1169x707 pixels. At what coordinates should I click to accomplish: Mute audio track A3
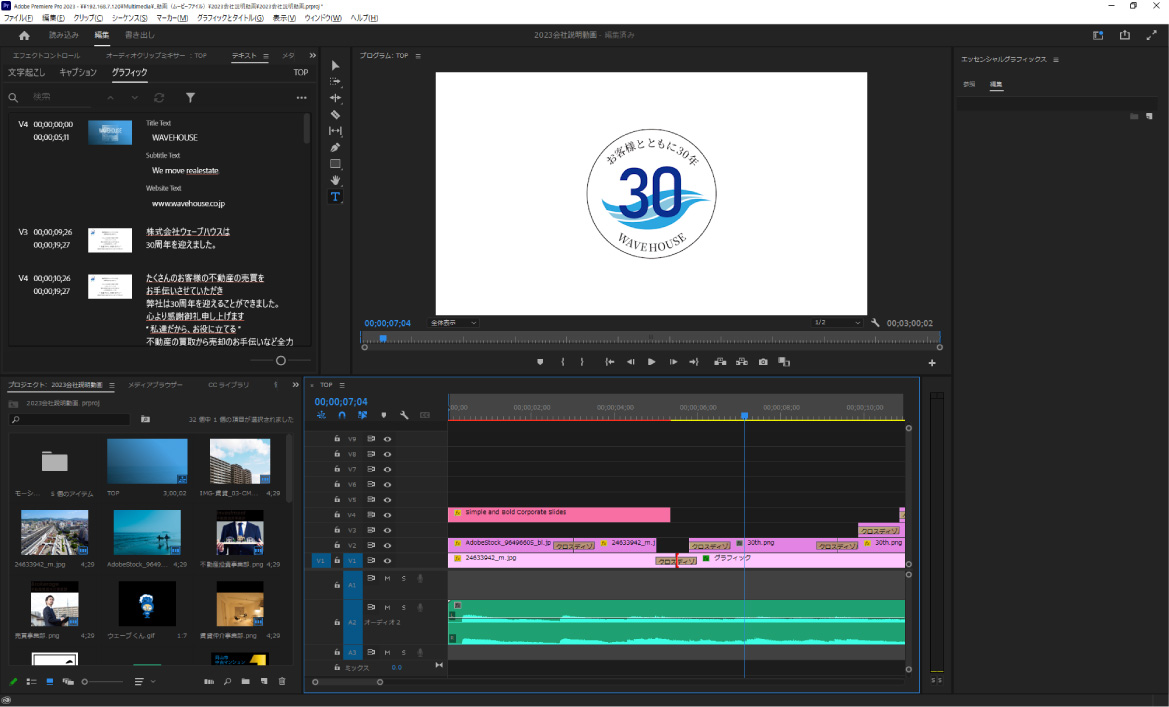[x=387, y=653]
